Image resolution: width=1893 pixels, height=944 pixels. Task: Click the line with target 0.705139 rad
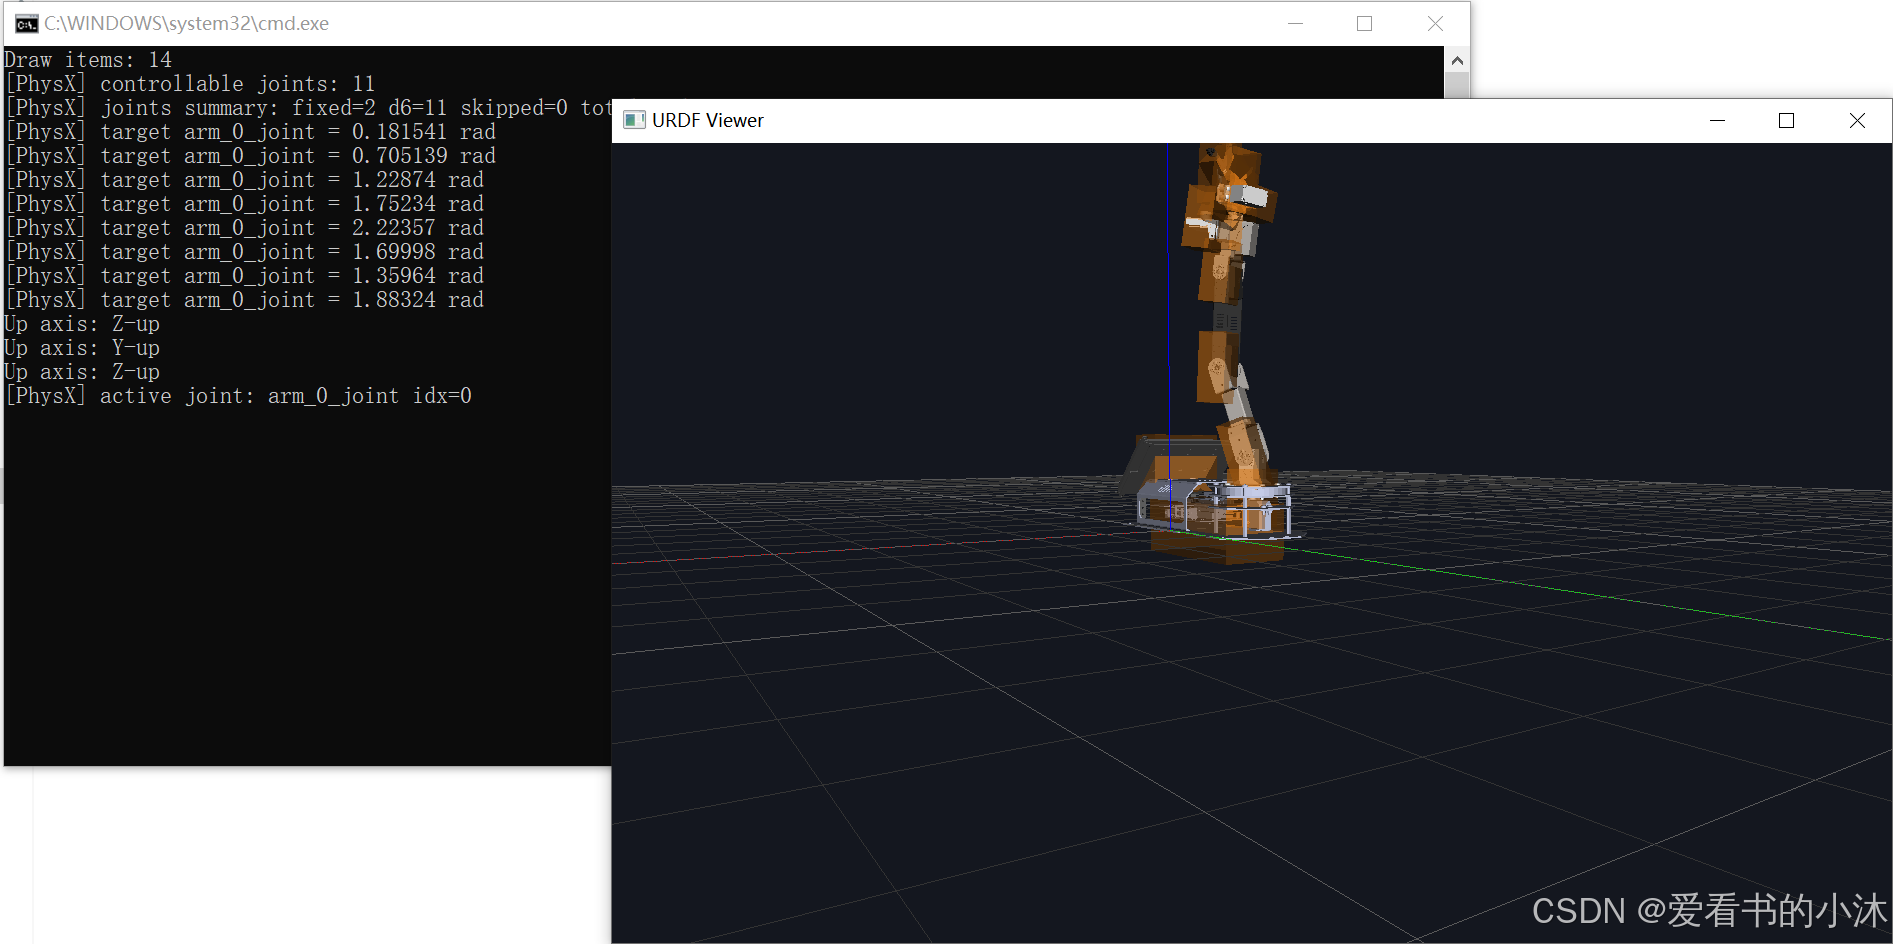pos(250,156)
